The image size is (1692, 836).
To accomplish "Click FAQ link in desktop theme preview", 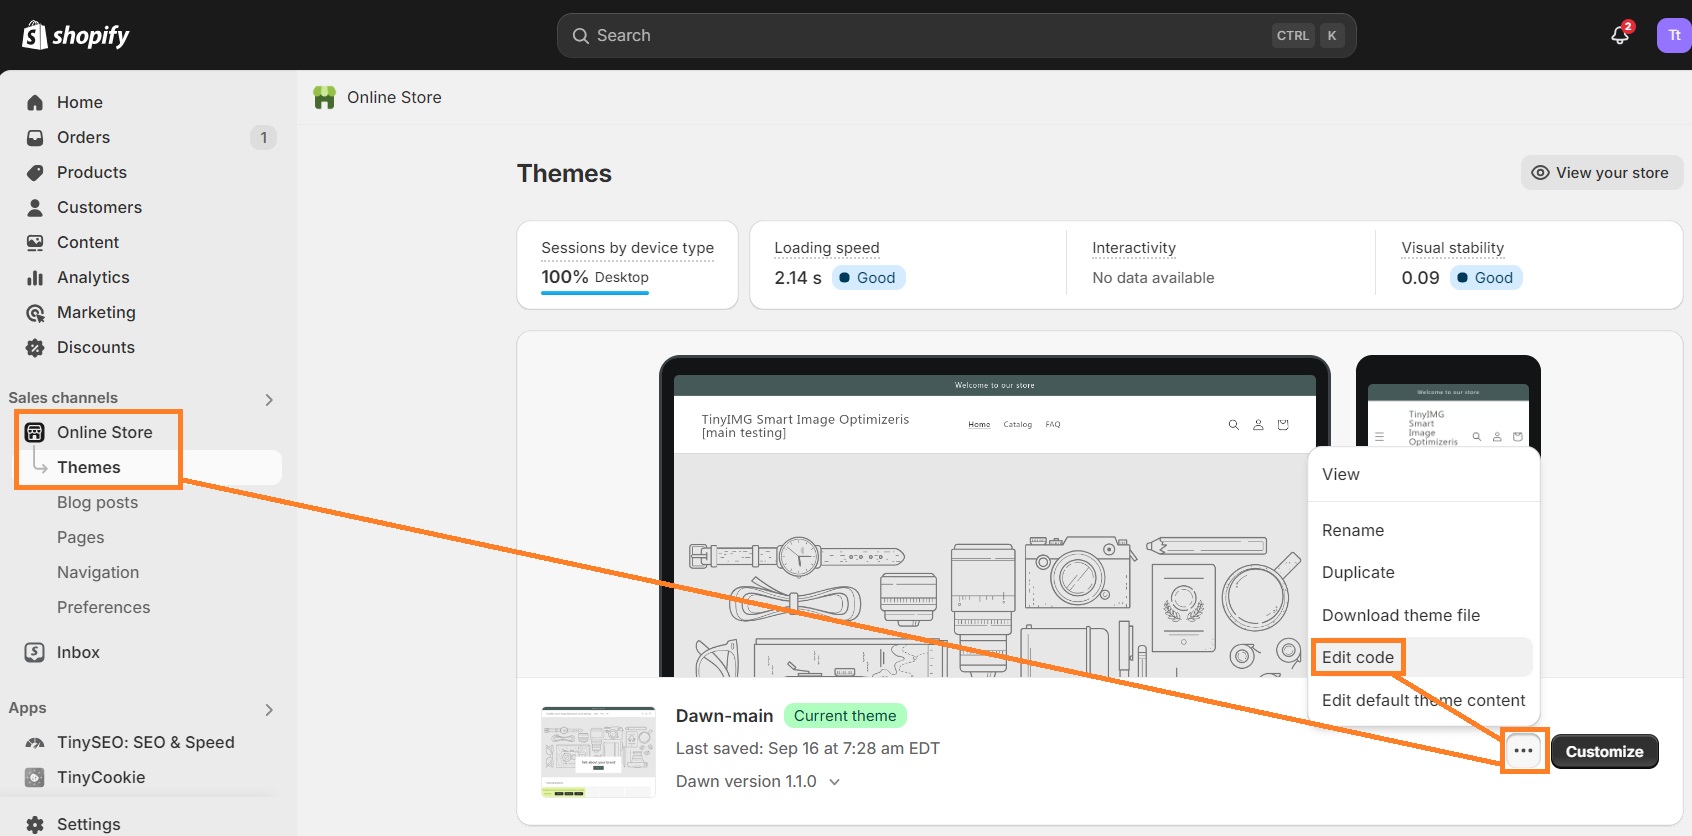I will (x=1053, y=425).
